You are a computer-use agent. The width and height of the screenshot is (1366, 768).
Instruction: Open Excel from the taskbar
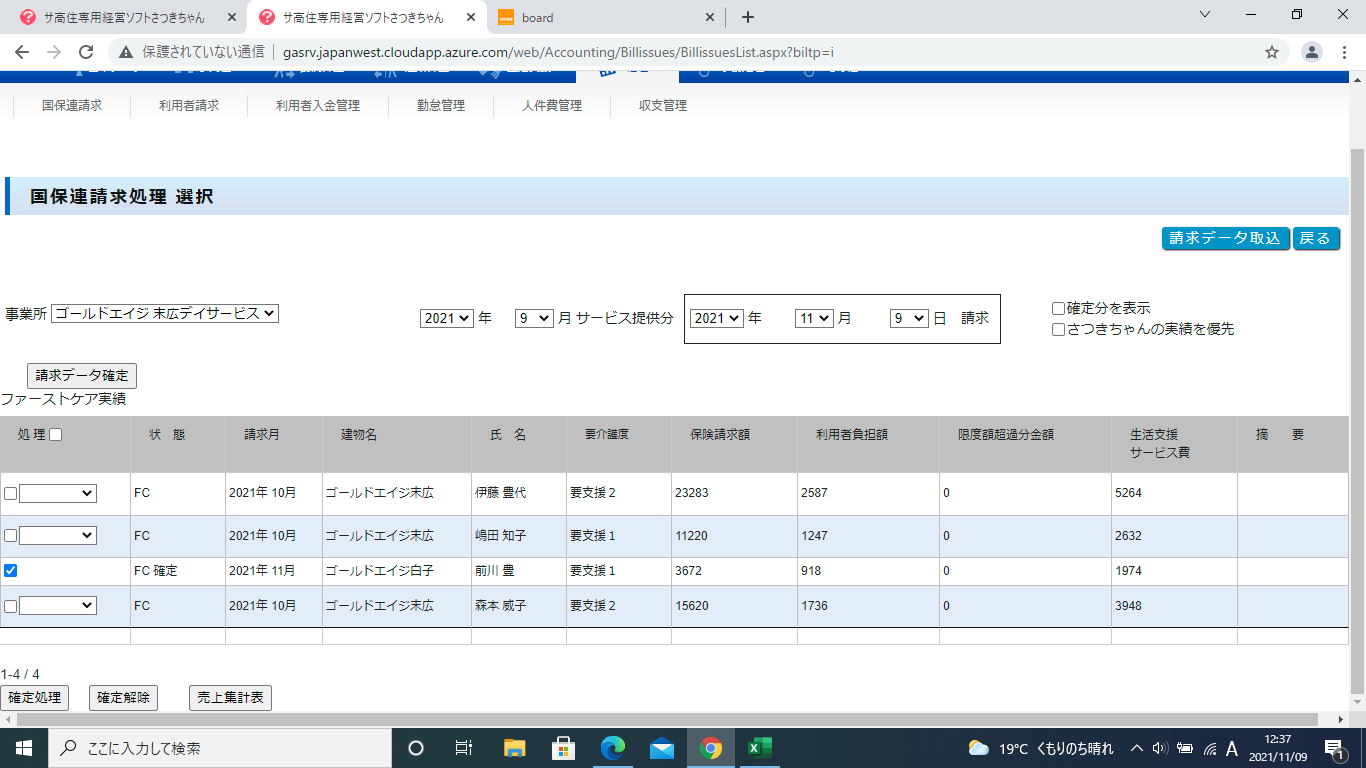[759, 748]
